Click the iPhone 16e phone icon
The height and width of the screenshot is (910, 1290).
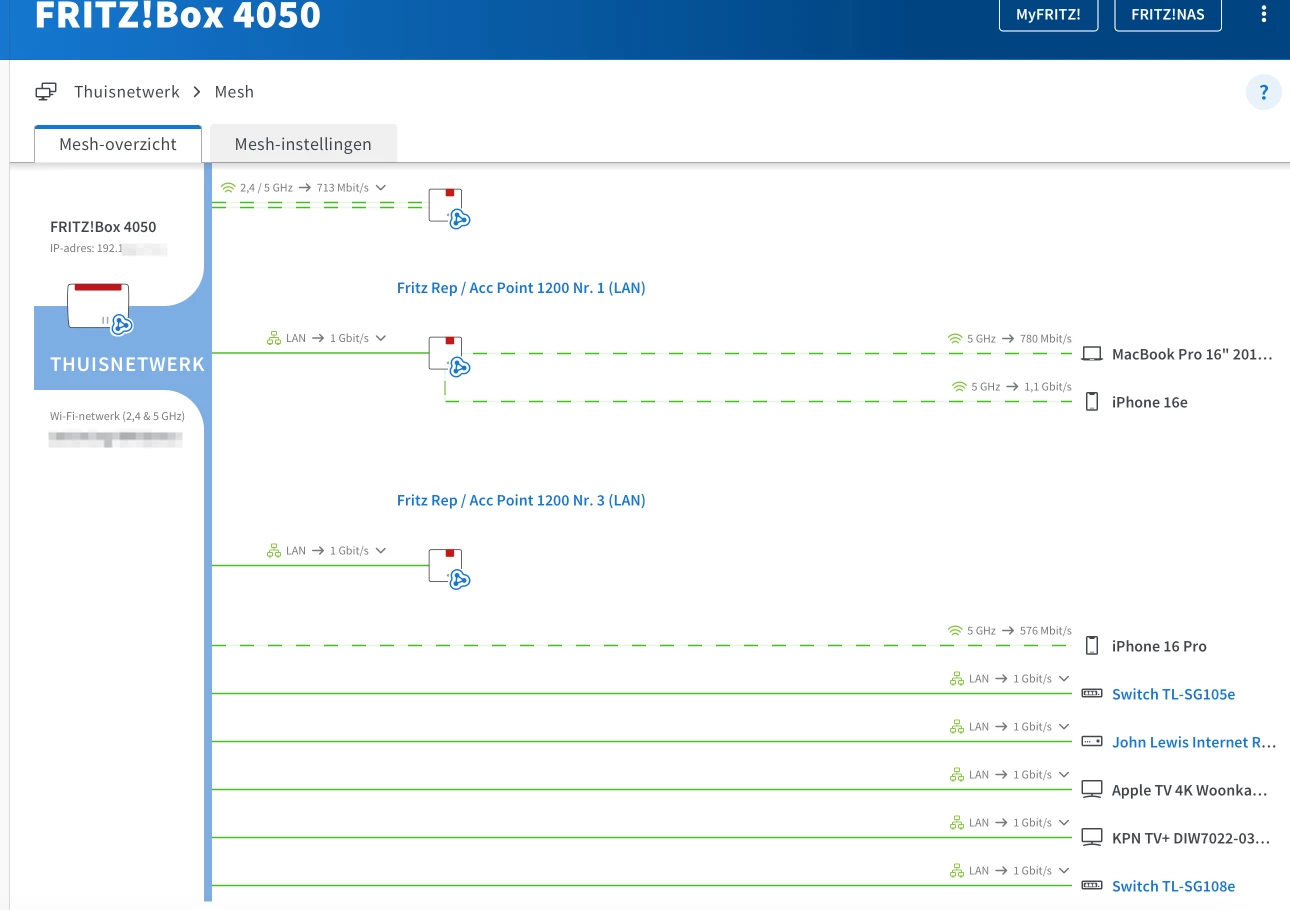pos(1092,402)
